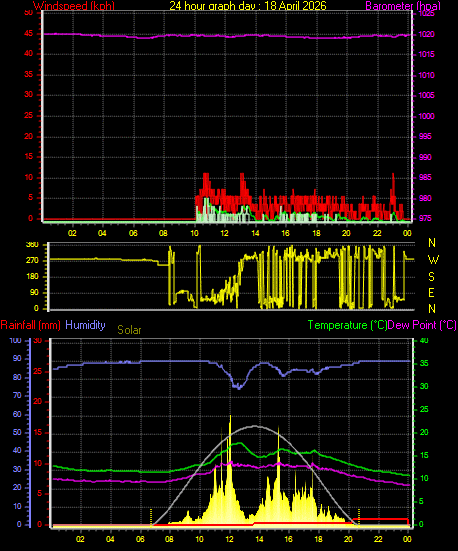Select the 'Temperature (°C)' legend label
The height and width of the screenshot is (551, 458).
click(347, 325)
